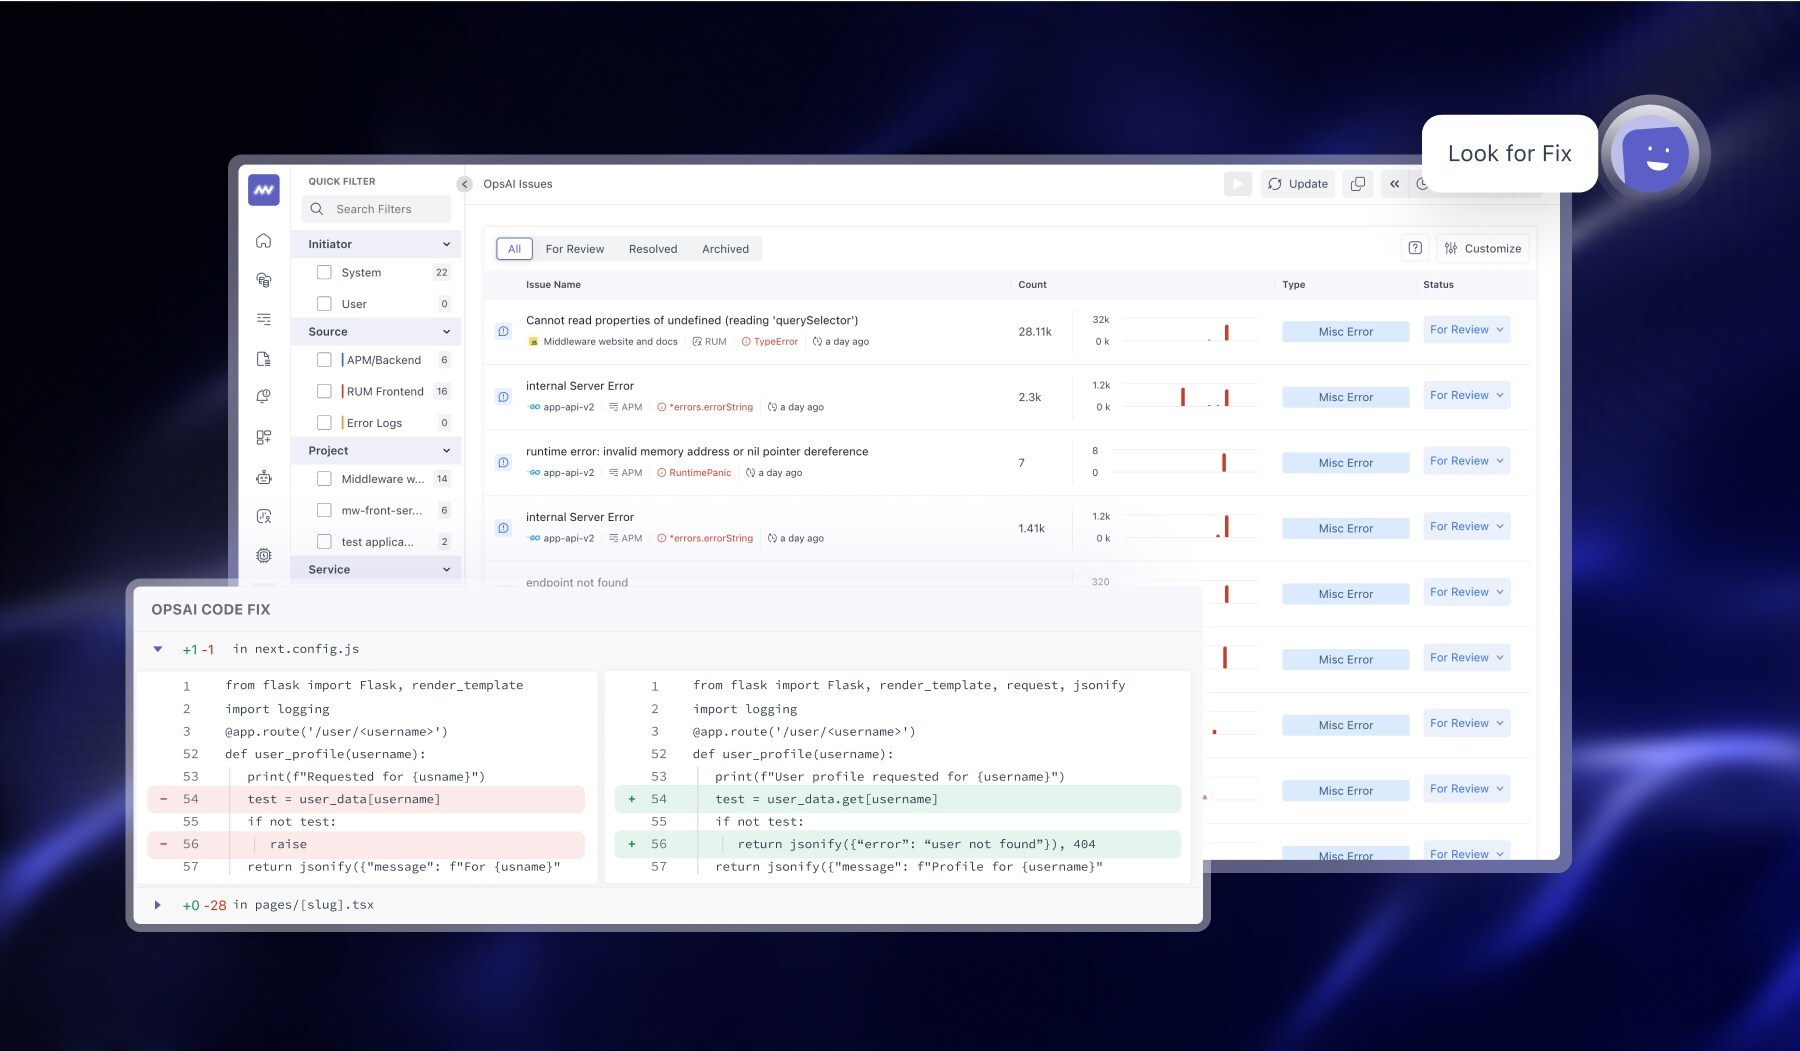Select the Archived tab

pyautogui.click(x=725, y=249)
